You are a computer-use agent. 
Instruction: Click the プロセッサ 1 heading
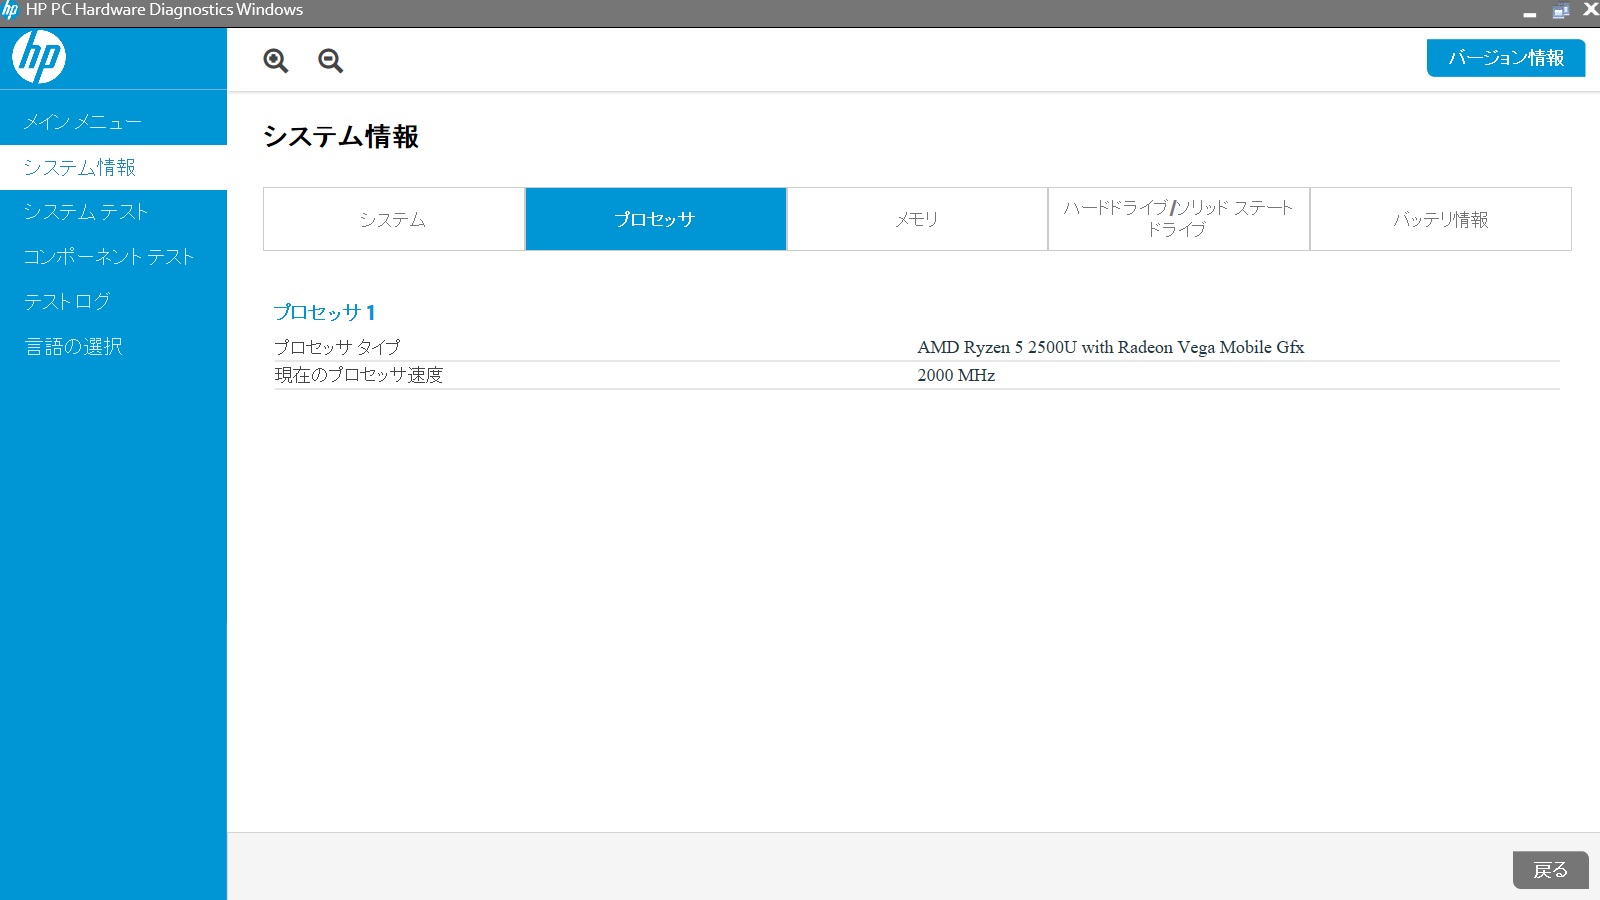325,312
